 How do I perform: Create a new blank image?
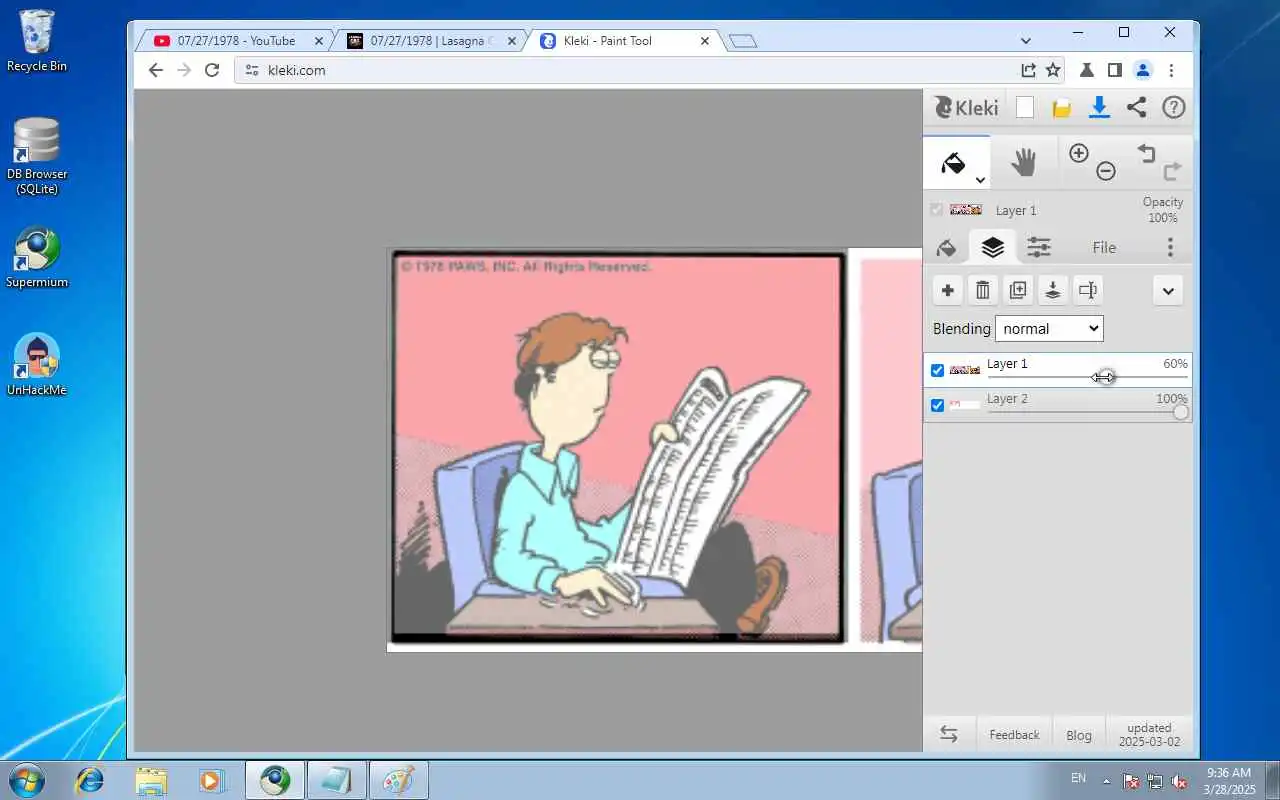point(1024,107)
